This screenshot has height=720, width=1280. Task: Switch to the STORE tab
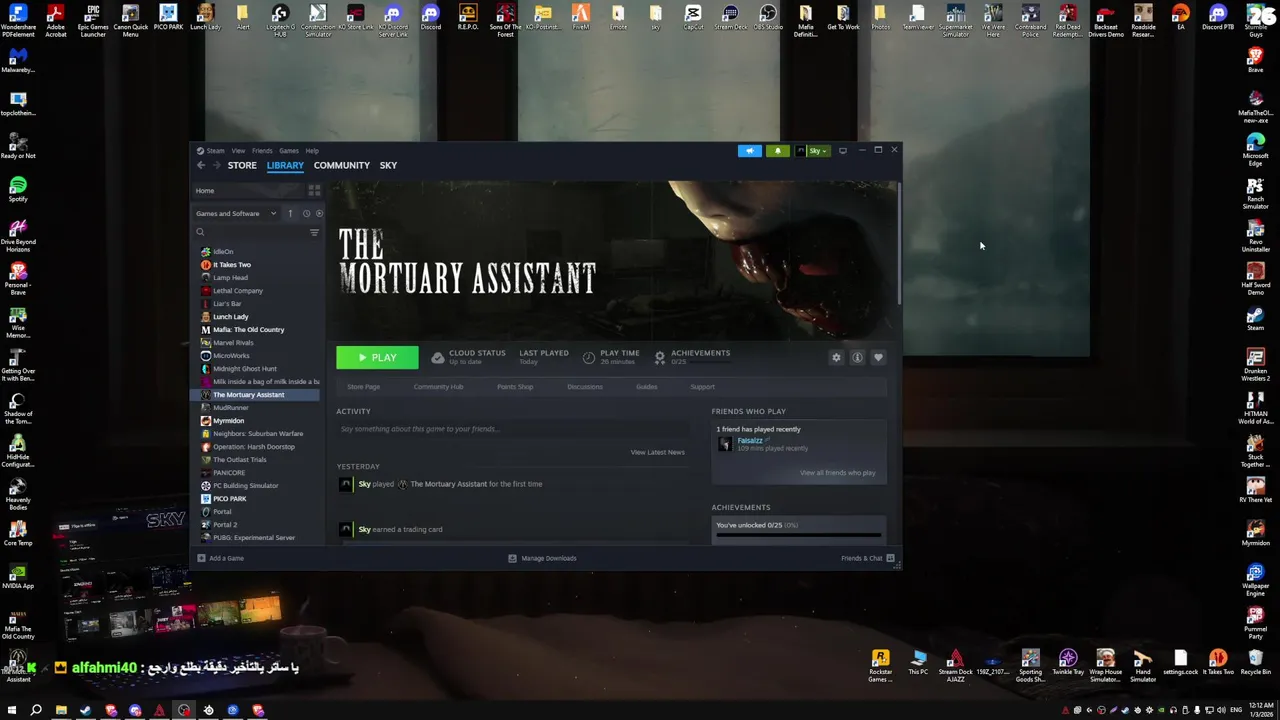click(x=242, y=165)
